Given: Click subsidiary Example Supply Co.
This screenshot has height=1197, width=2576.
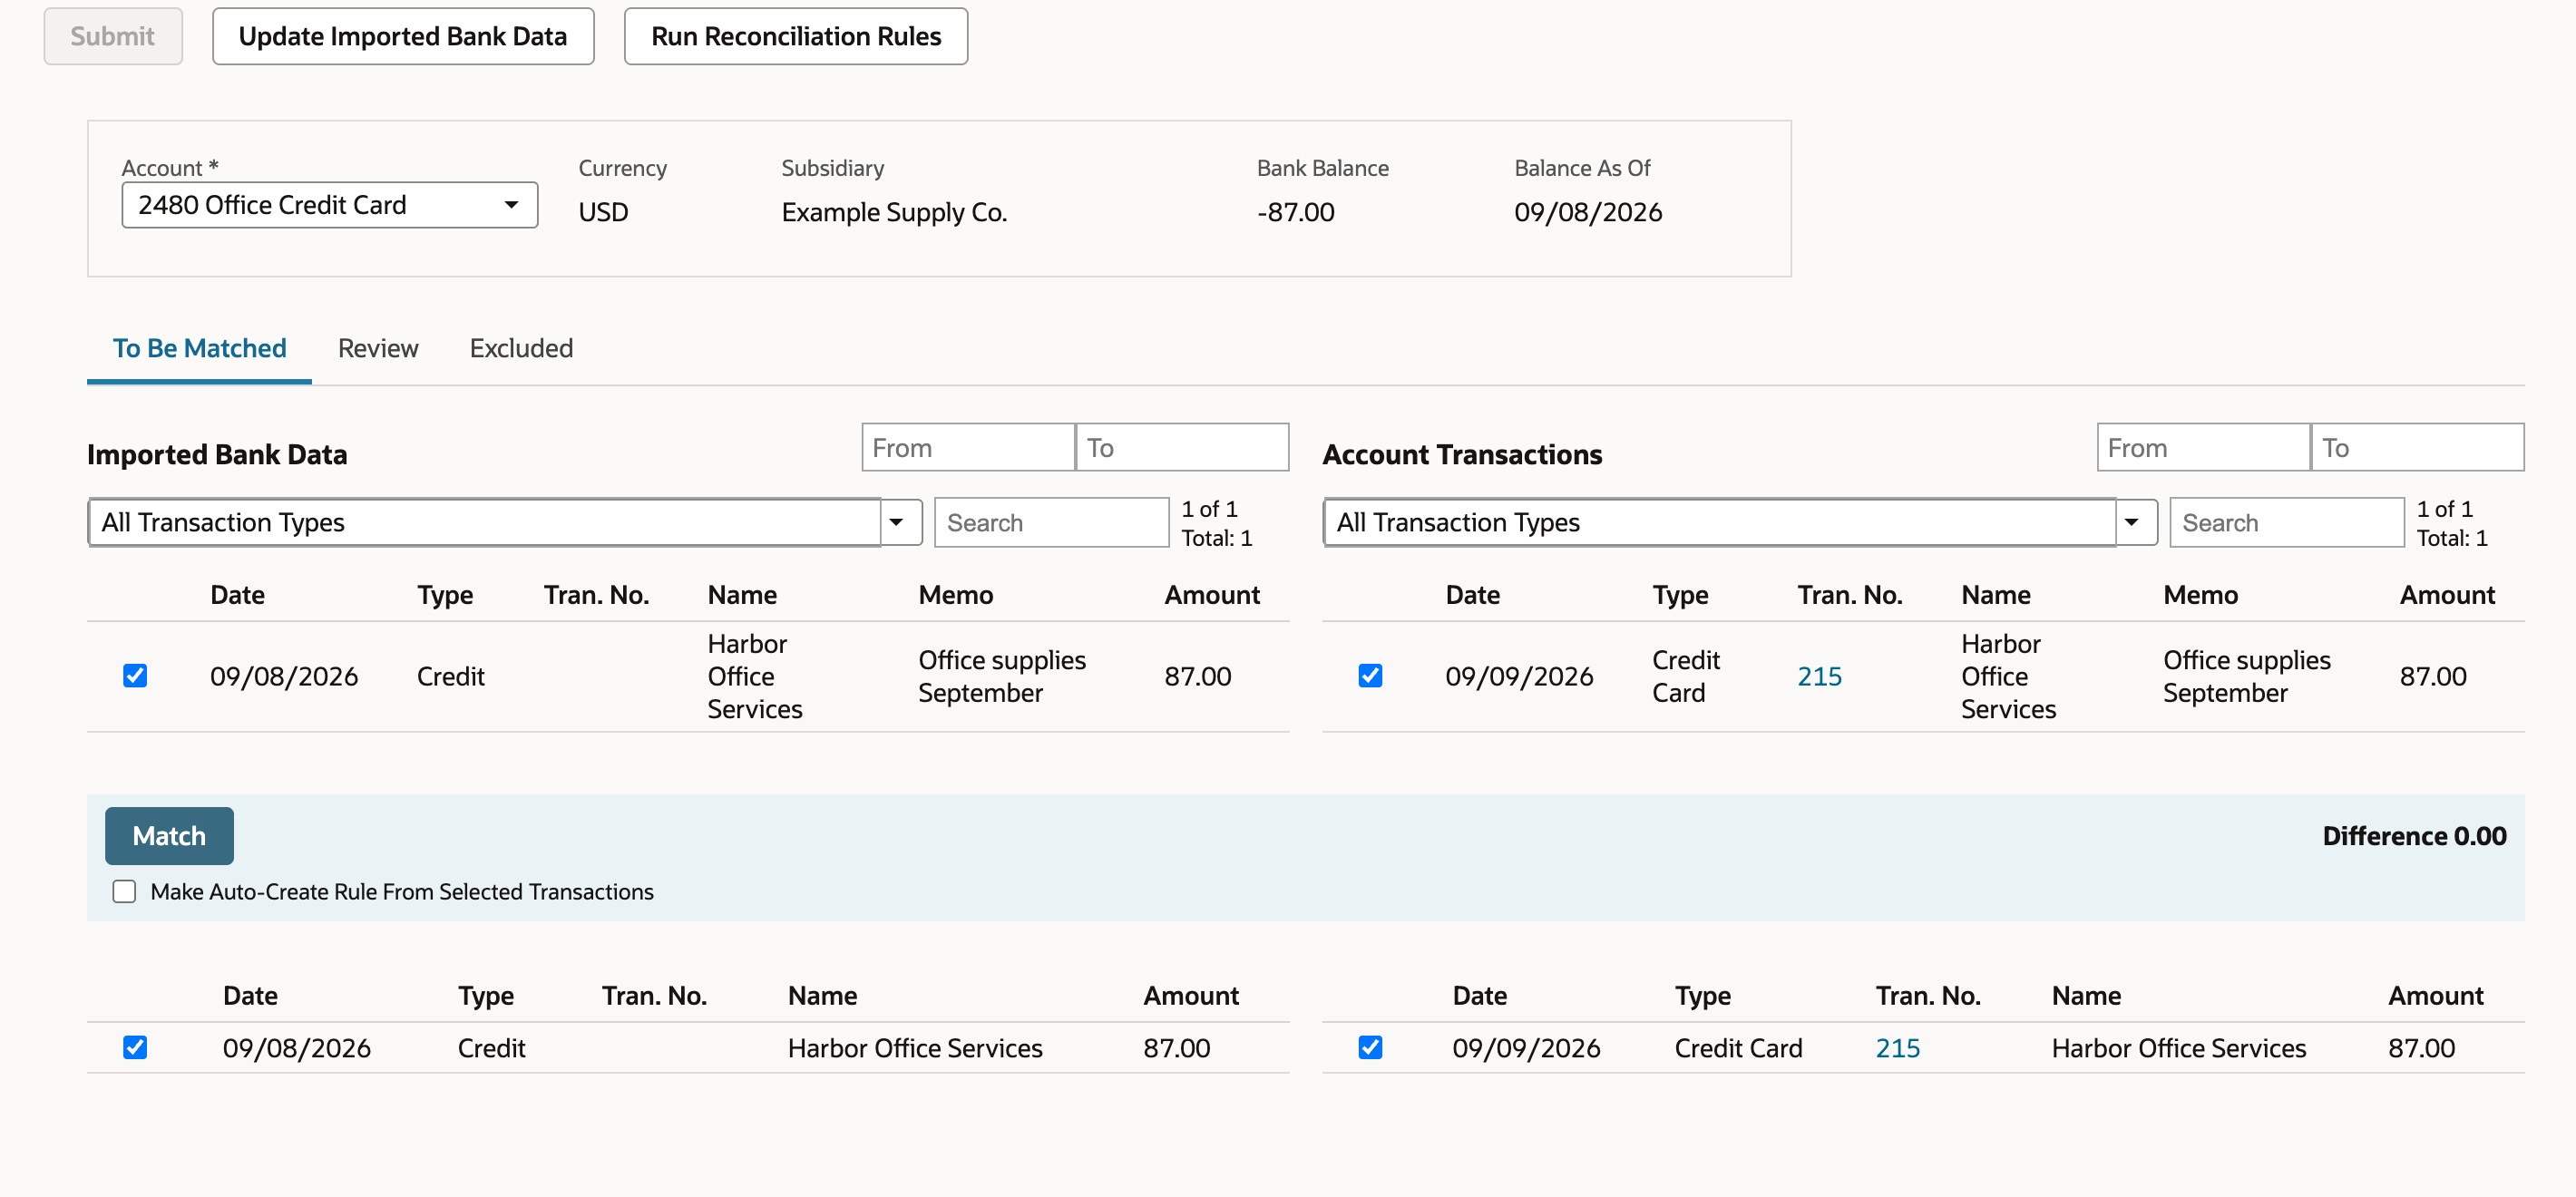Looking at the screenshot, I should (894, 212).
